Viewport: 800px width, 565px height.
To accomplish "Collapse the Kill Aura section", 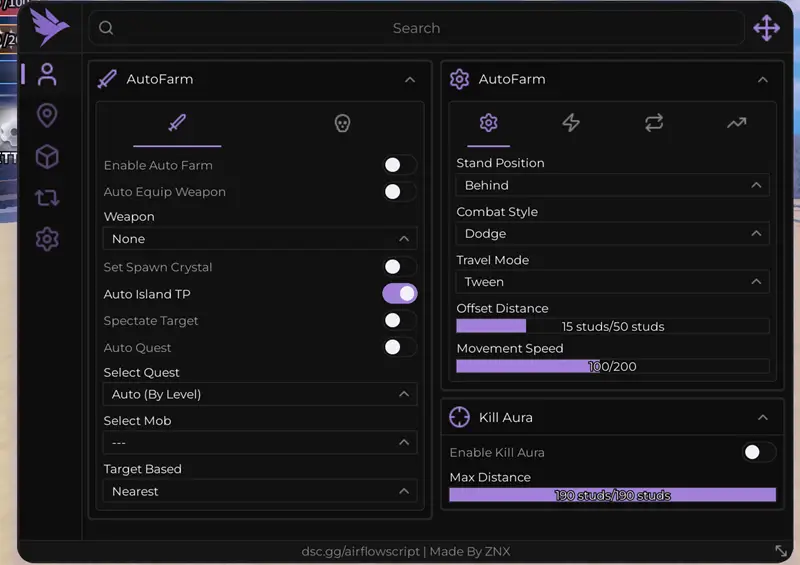I will tap(762, 417).
